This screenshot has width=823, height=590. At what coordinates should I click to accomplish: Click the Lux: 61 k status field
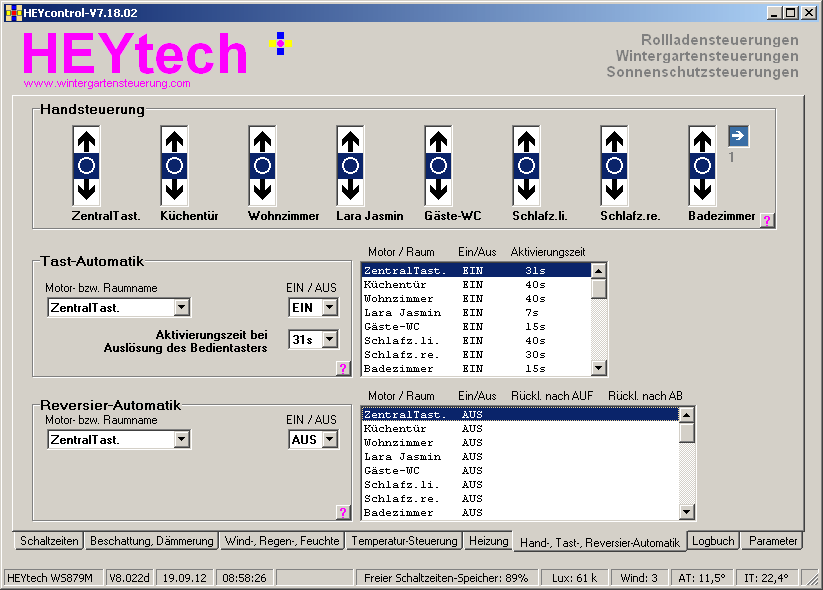click(574, 578)
